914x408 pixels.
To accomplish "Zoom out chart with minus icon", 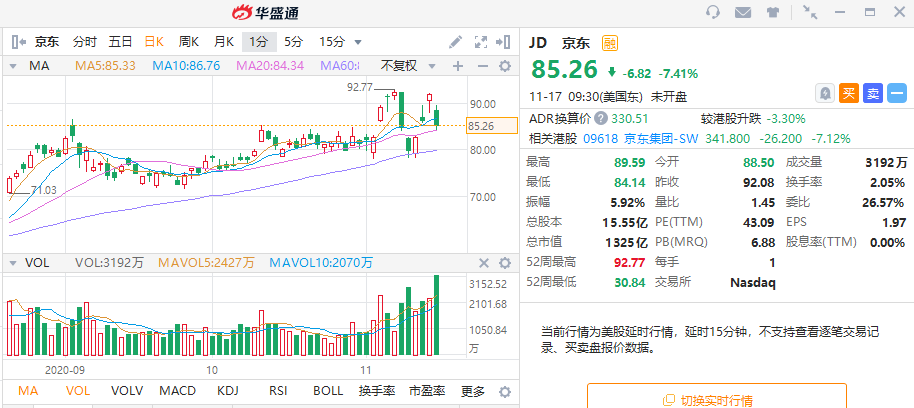I will [x=482, y=66].
